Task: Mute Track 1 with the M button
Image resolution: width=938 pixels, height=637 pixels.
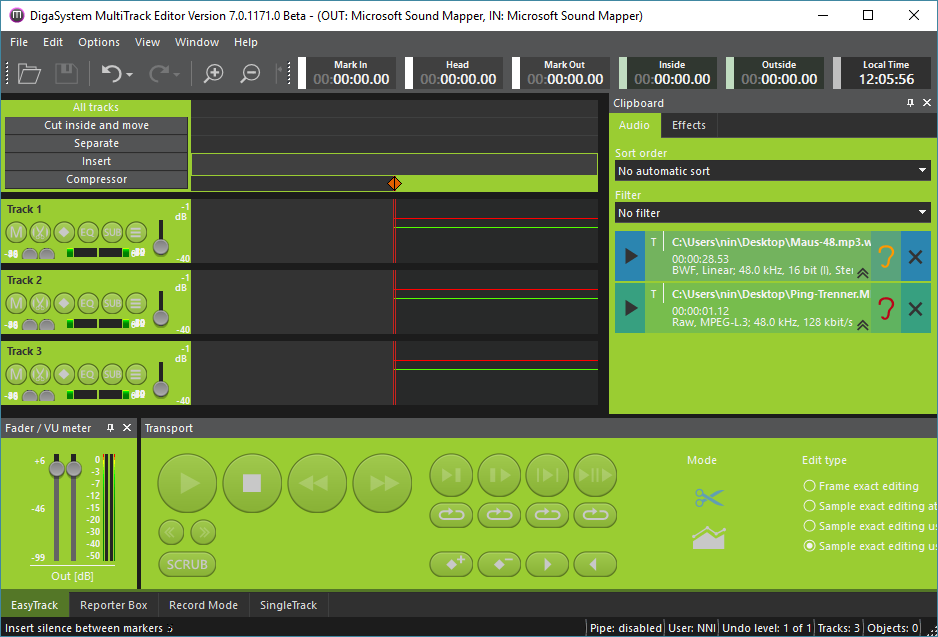Action: click(16, 232)
